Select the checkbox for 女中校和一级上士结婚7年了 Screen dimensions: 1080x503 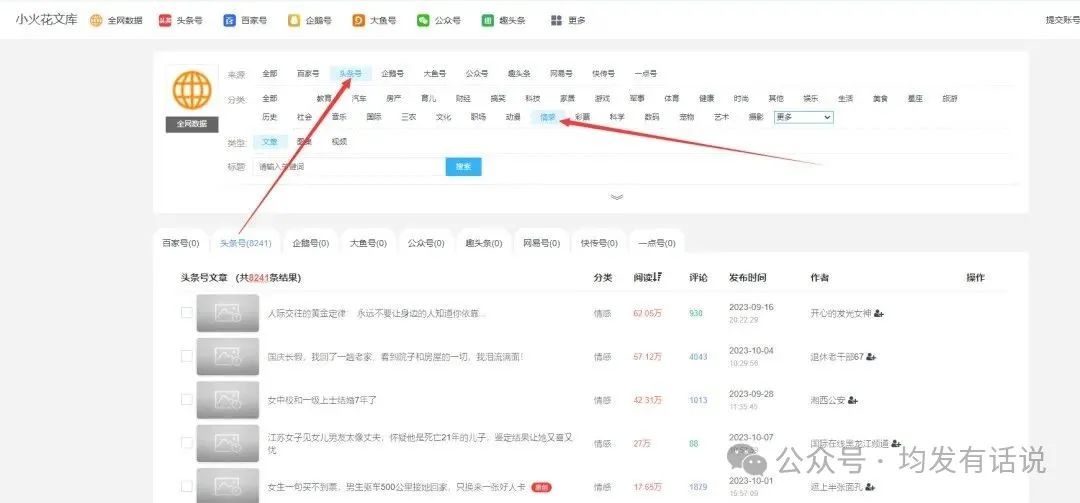187,399
